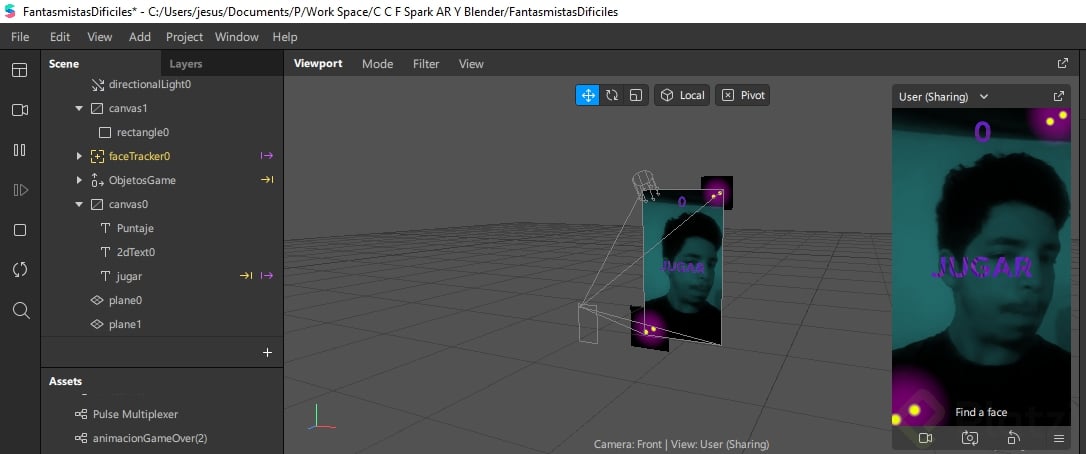
Task: Click simulator rotate device icon
Action: [x=1013, y=438]
